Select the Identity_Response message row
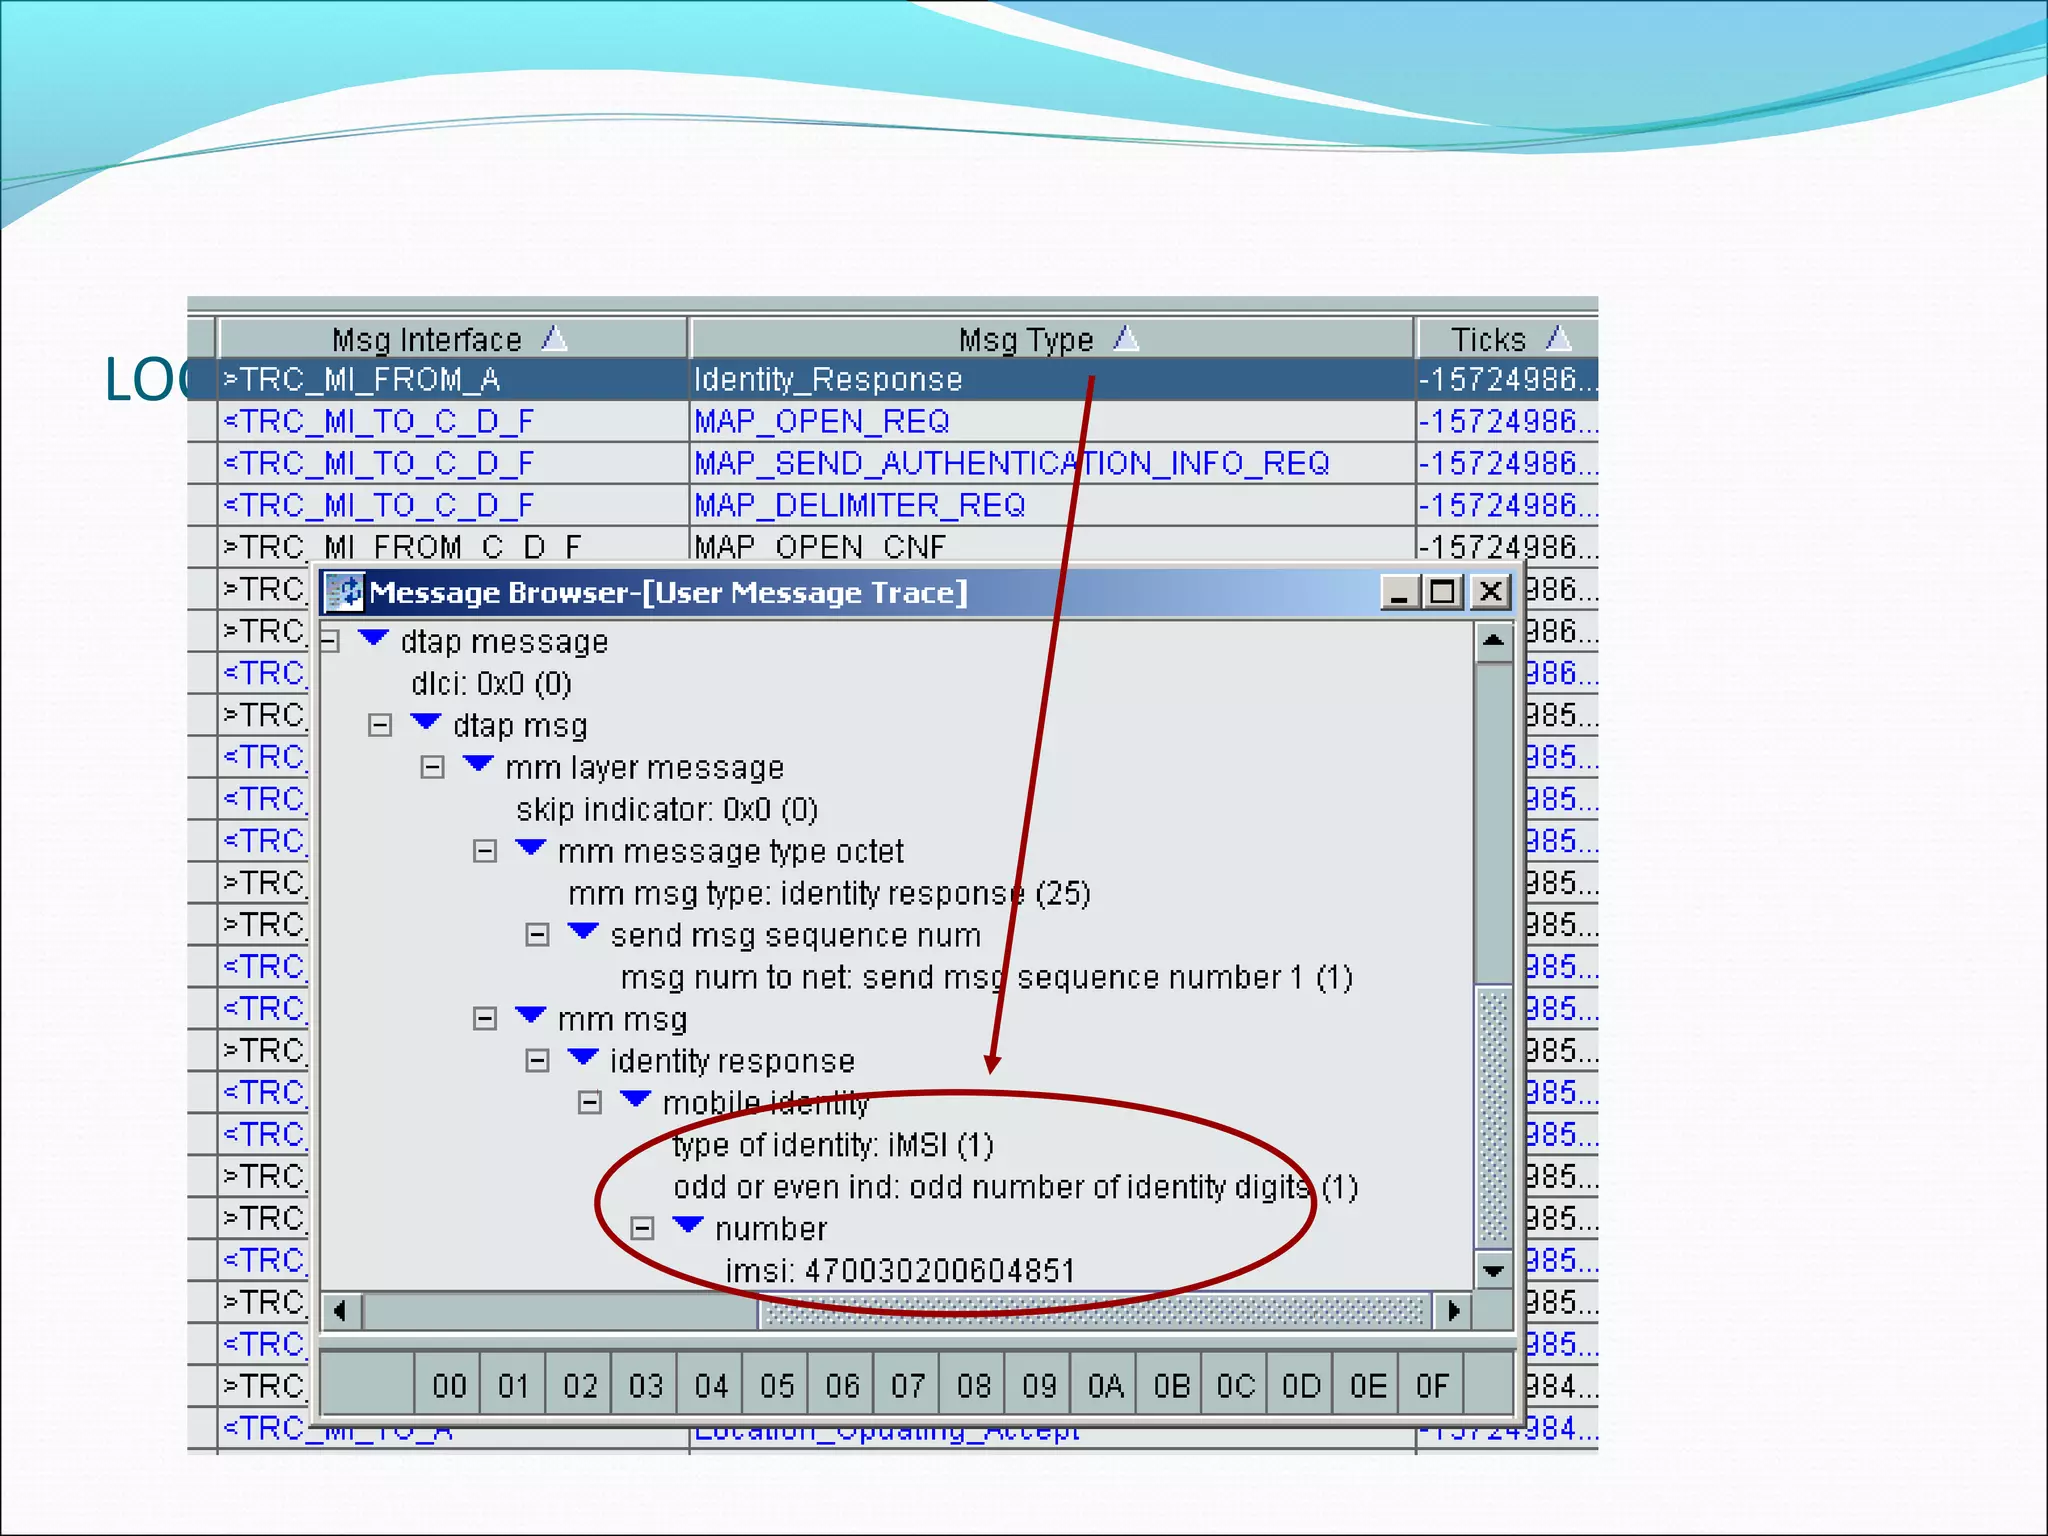 click(828, 380)
